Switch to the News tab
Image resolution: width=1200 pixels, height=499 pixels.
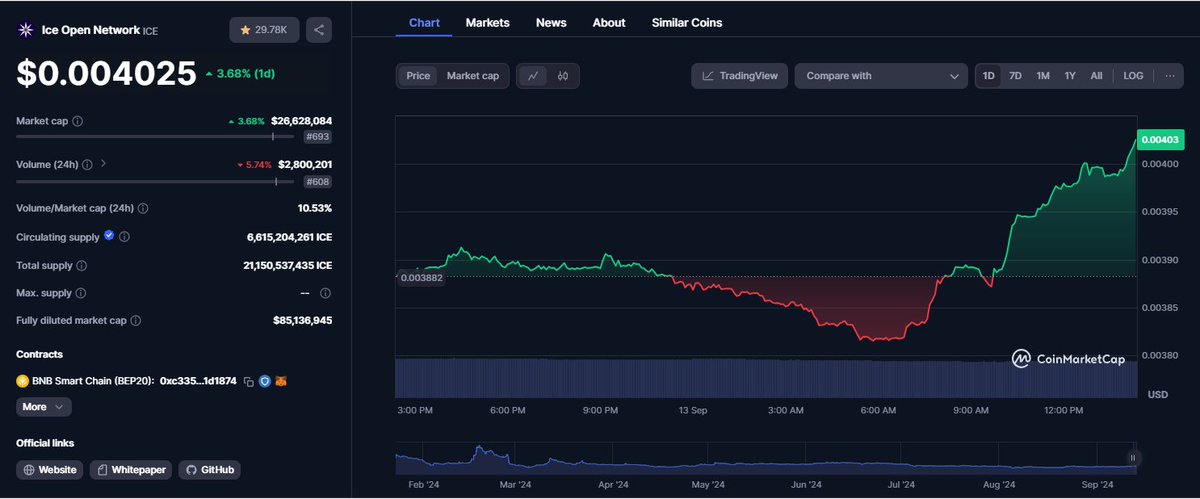pyautogui.click(x=551, y=22)
